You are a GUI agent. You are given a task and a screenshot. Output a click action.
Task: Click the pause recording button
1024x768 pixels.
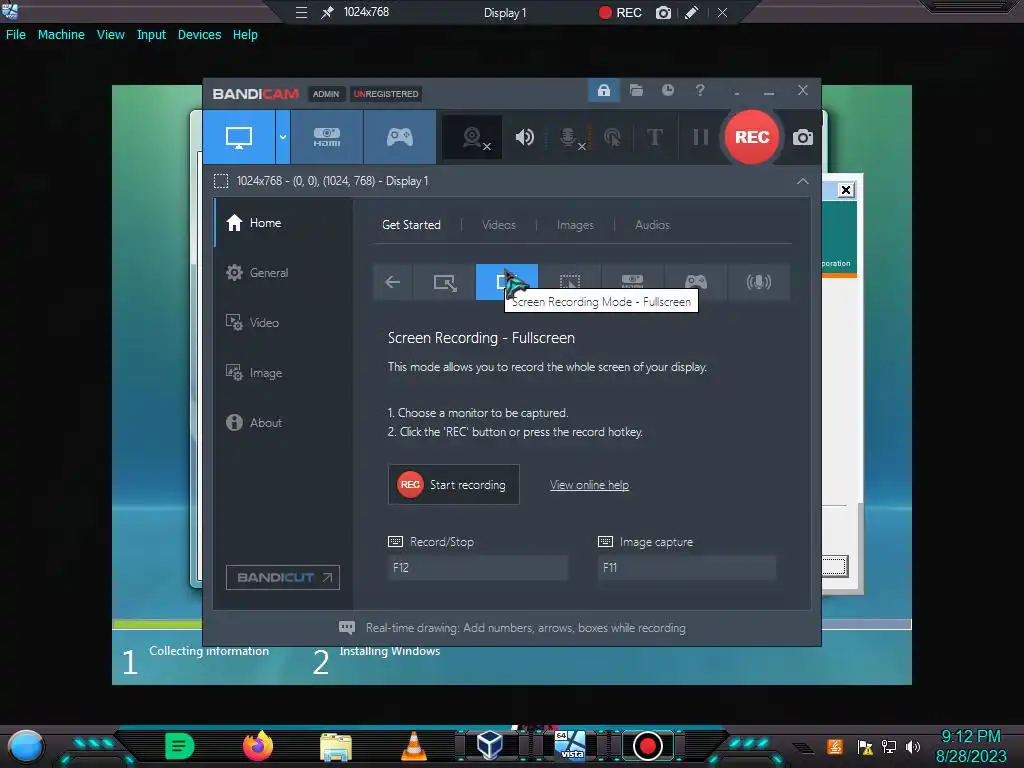pos(700,137)
